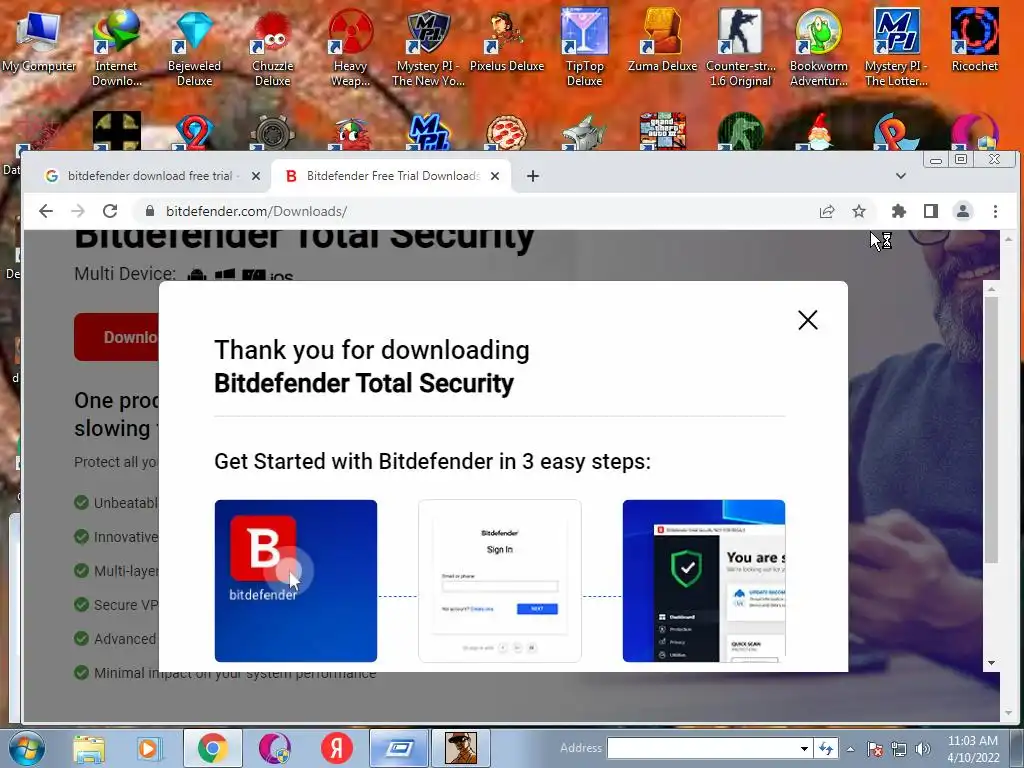Click taskbar Address input field
Viewport: 1024px width, 768px height.
point(703,748)
